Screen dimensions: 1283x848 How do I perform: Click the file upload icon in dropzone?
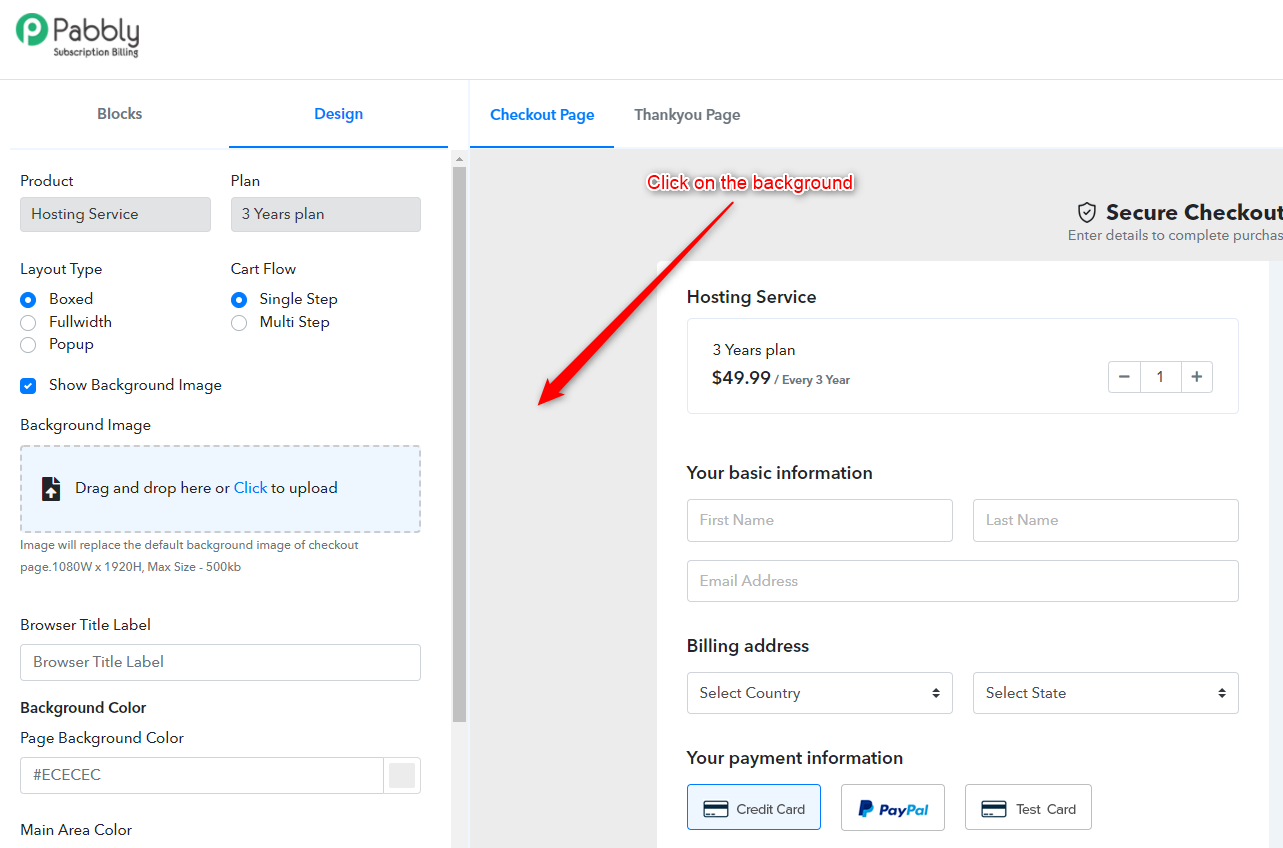[51, 488]
